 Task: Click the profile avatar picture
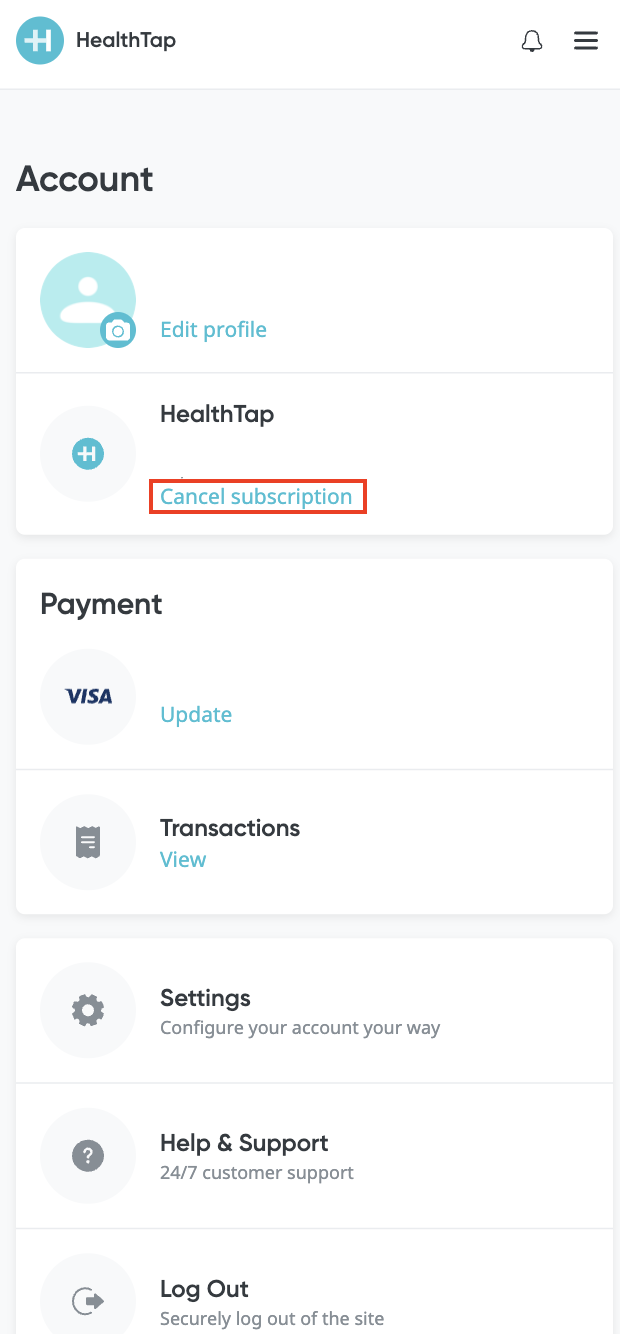click(88, 300)
